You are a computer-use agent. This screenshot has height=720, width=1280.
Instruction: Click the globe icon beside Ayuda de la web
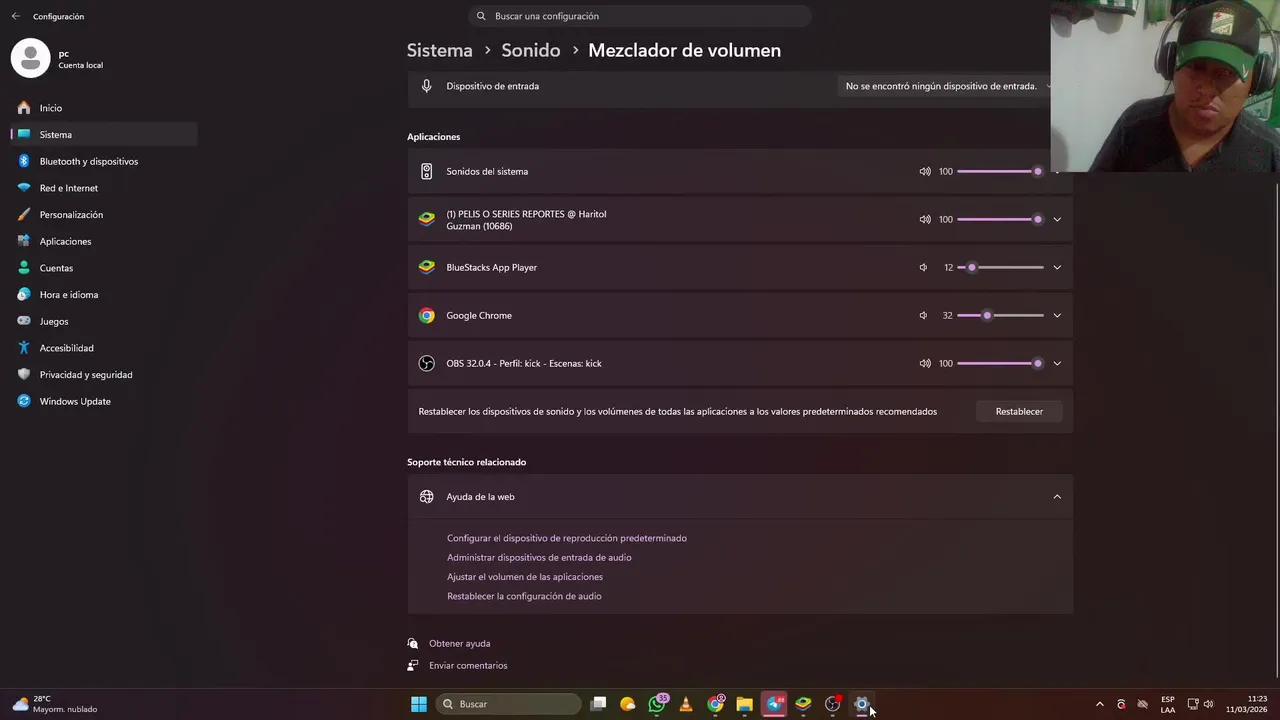[x=427, y=496]
